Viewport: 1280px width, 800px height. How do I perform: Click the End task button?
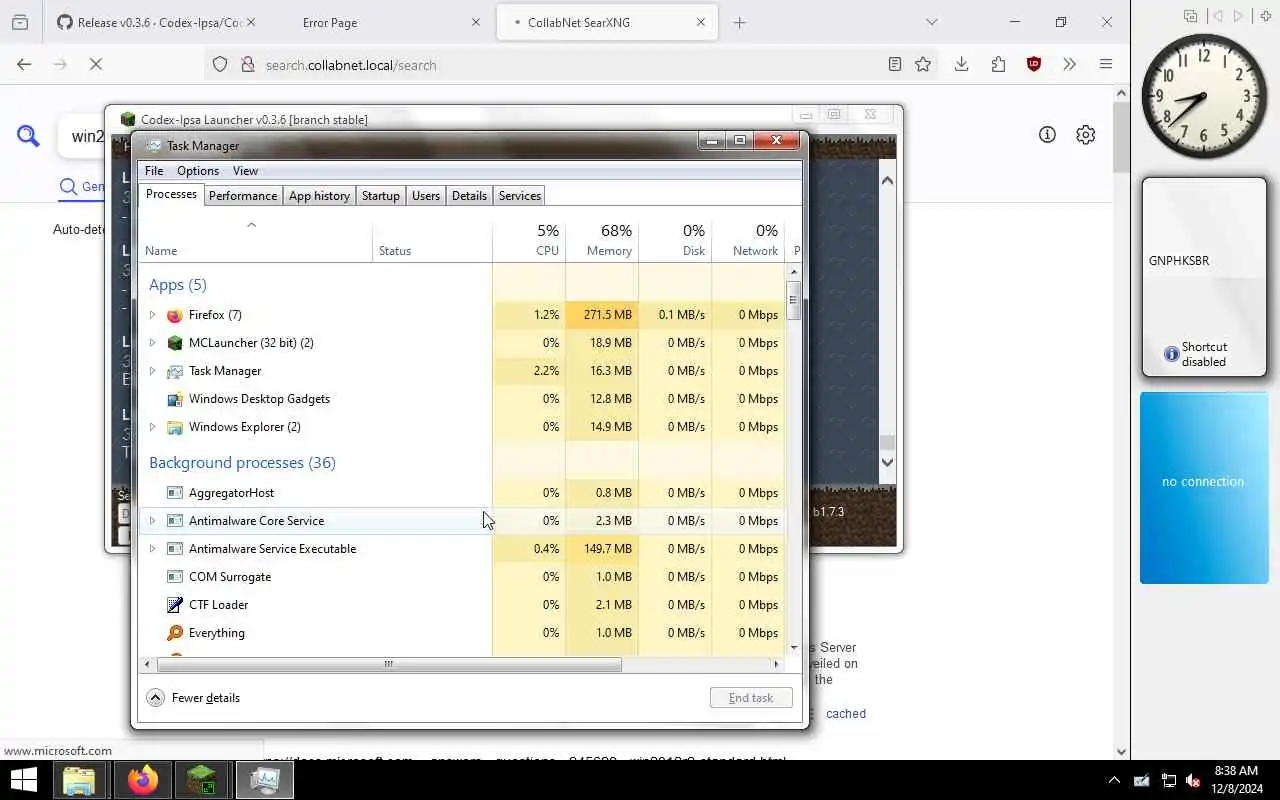pyautogui.click(x=751, y=698)
